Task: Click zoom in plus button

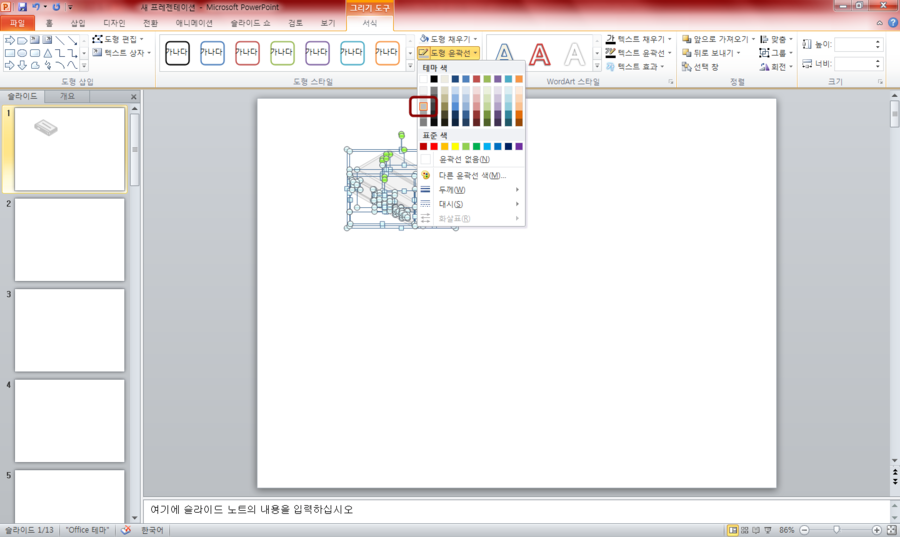Action: [876, 530]
